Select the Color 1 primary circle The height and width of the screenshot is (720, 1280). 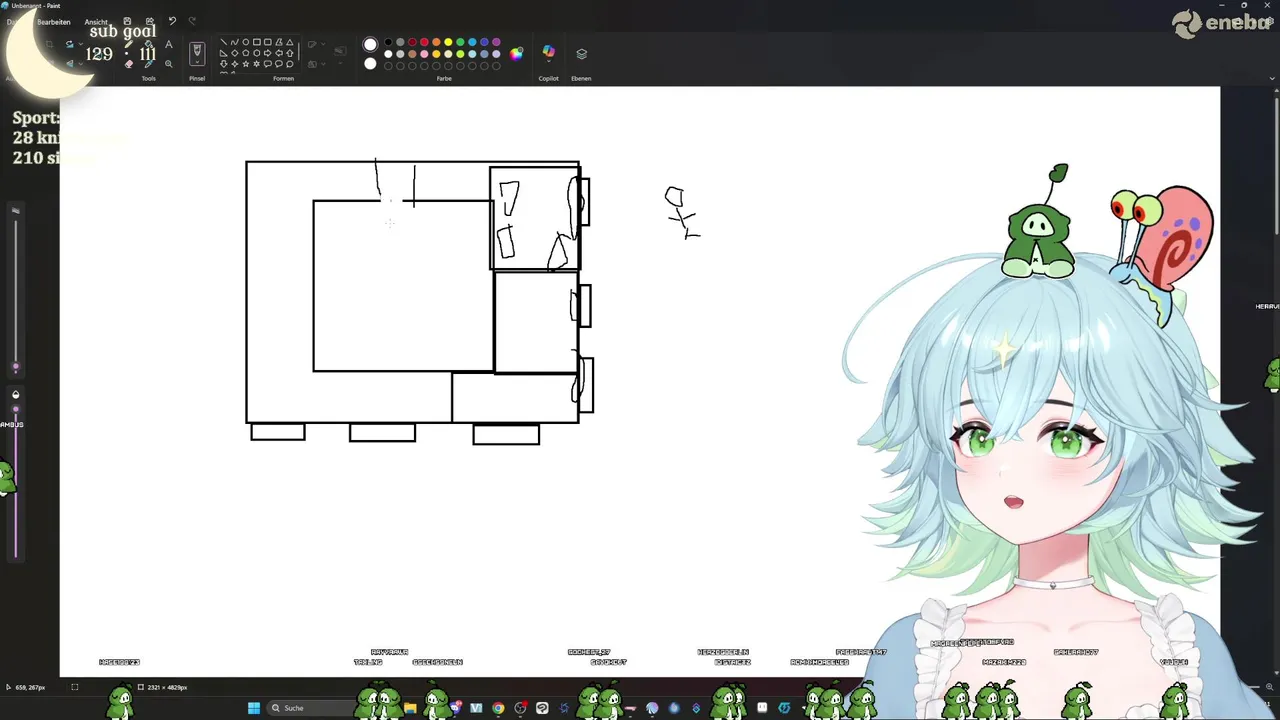coord(370,44)
